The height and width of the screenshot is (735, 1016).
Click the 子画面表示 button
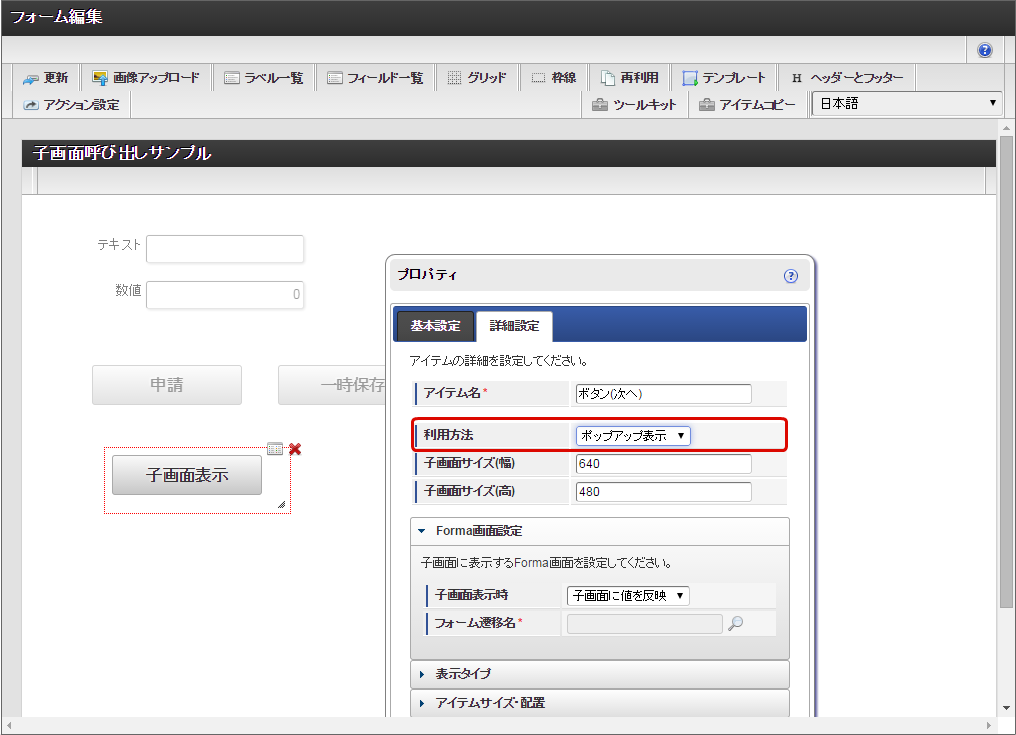click(x=187, y=476)
